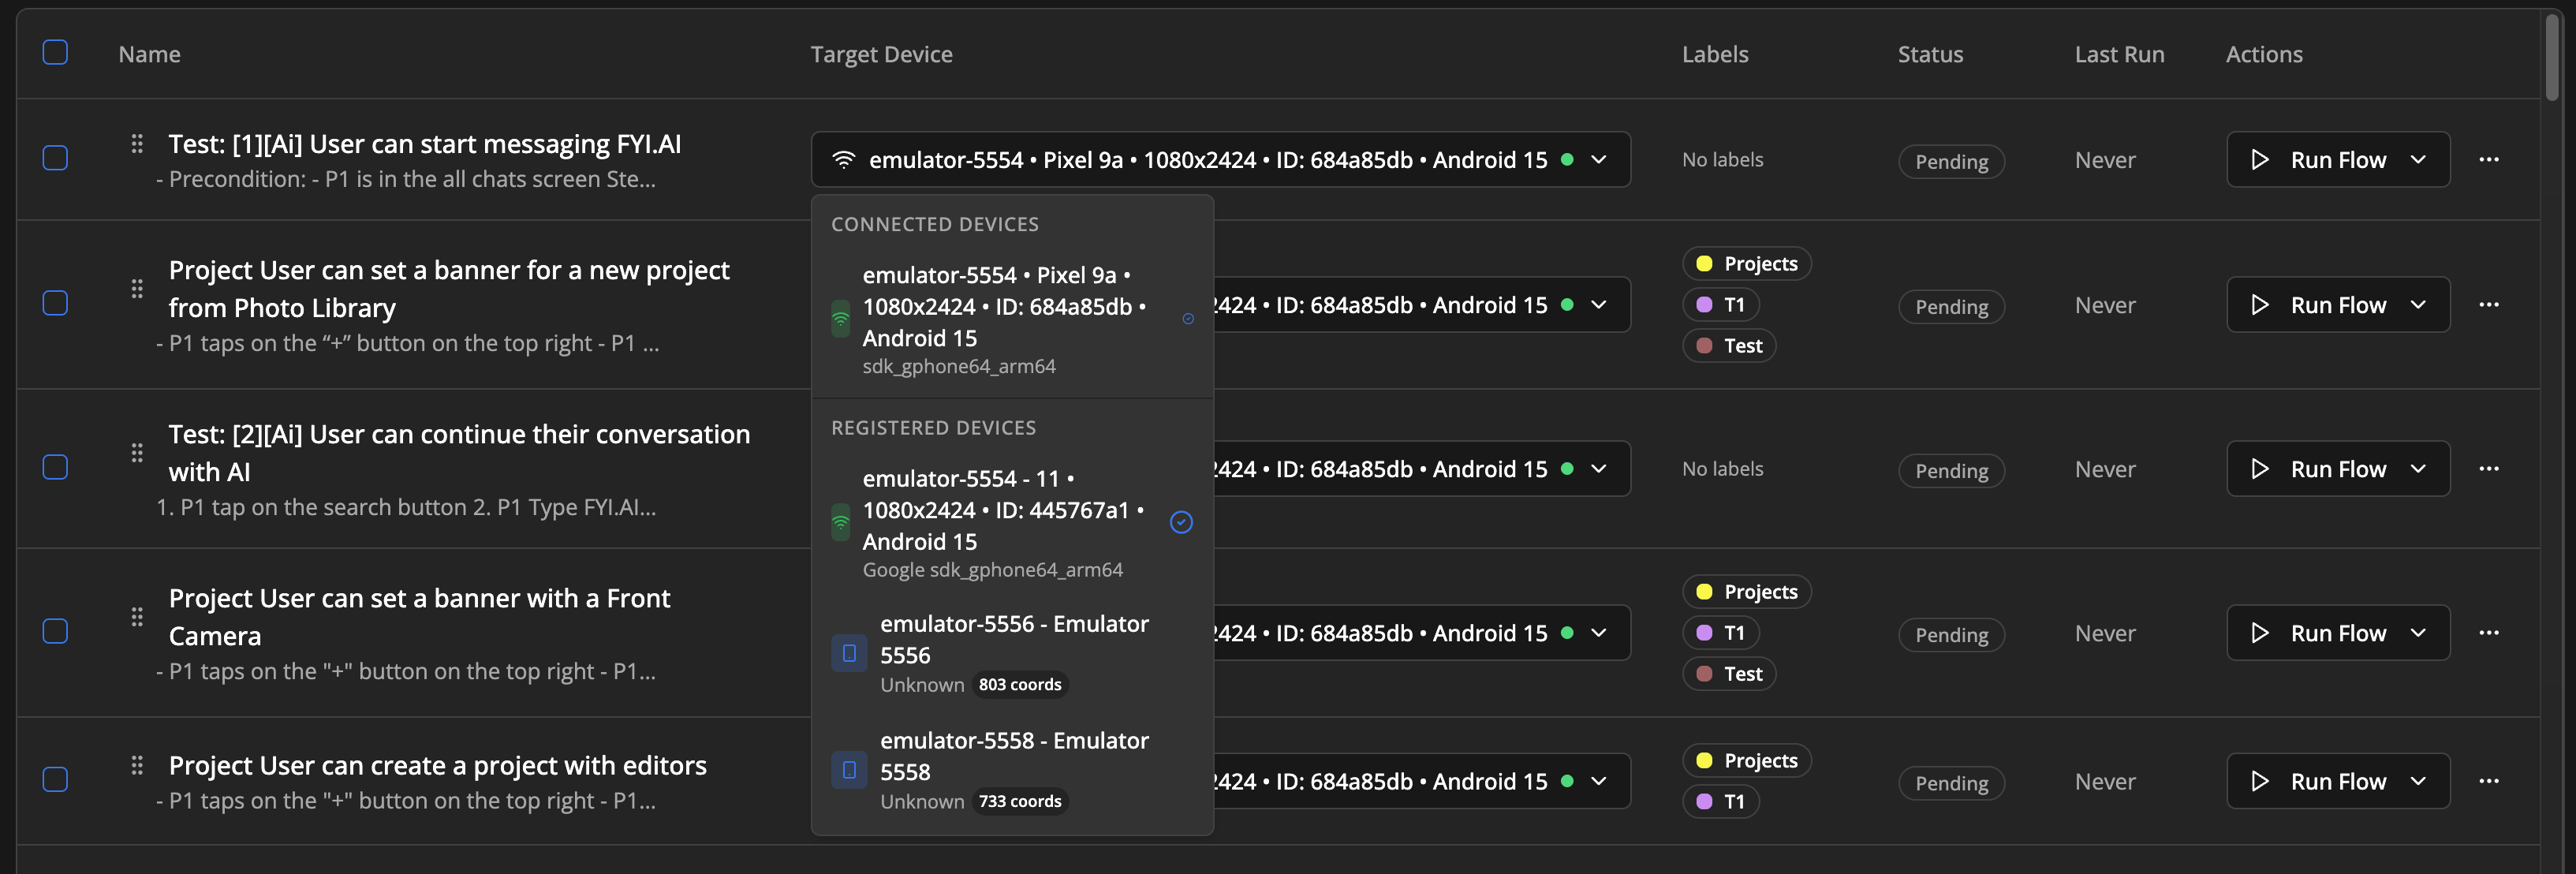Click the '803 coords' badge
Image resolution: width=2576 pixels, height=874 pixels.
pos(1019,684)
